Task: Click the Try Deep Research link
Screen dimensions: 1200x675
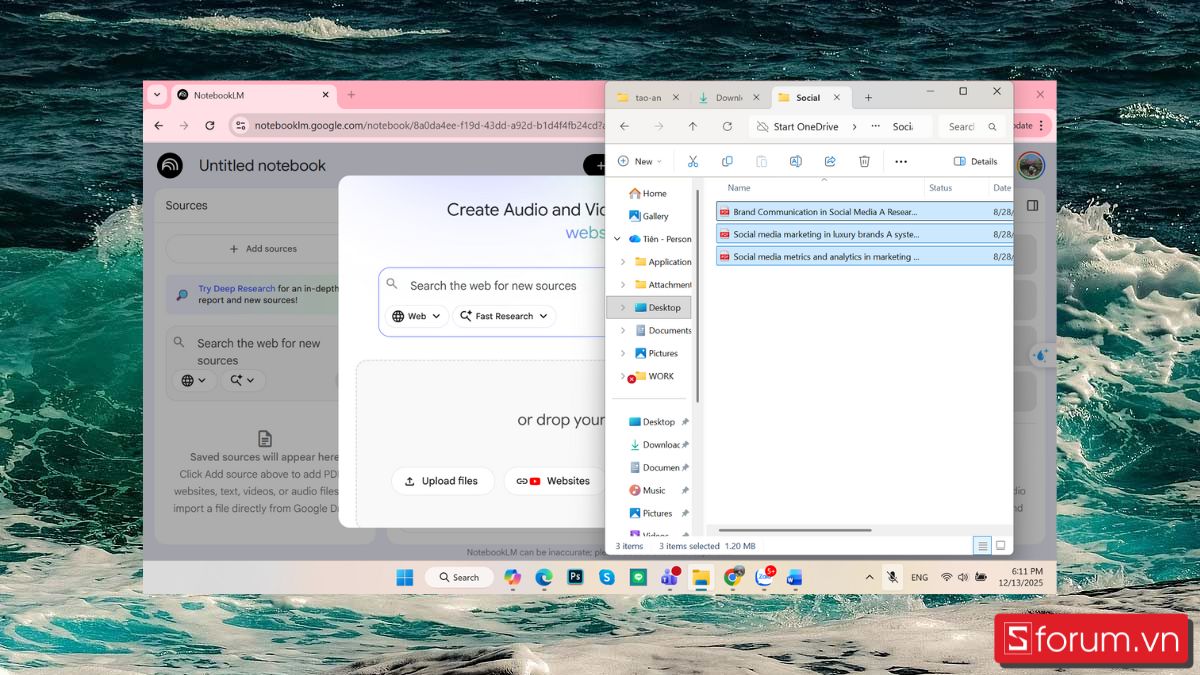Action: (x=236, y=289)
